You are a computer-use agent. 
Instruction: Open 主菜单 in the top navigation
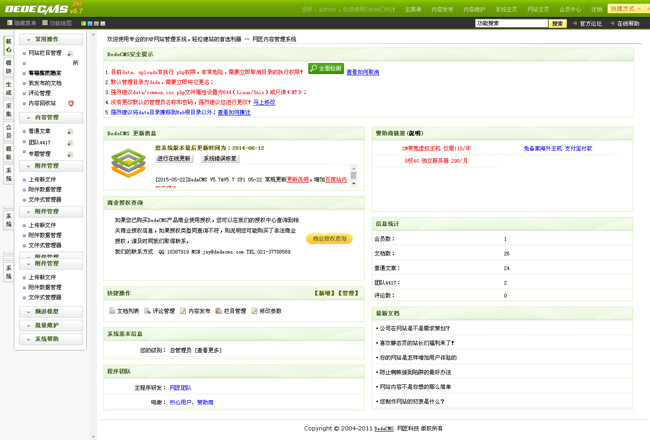click(413, 9)
